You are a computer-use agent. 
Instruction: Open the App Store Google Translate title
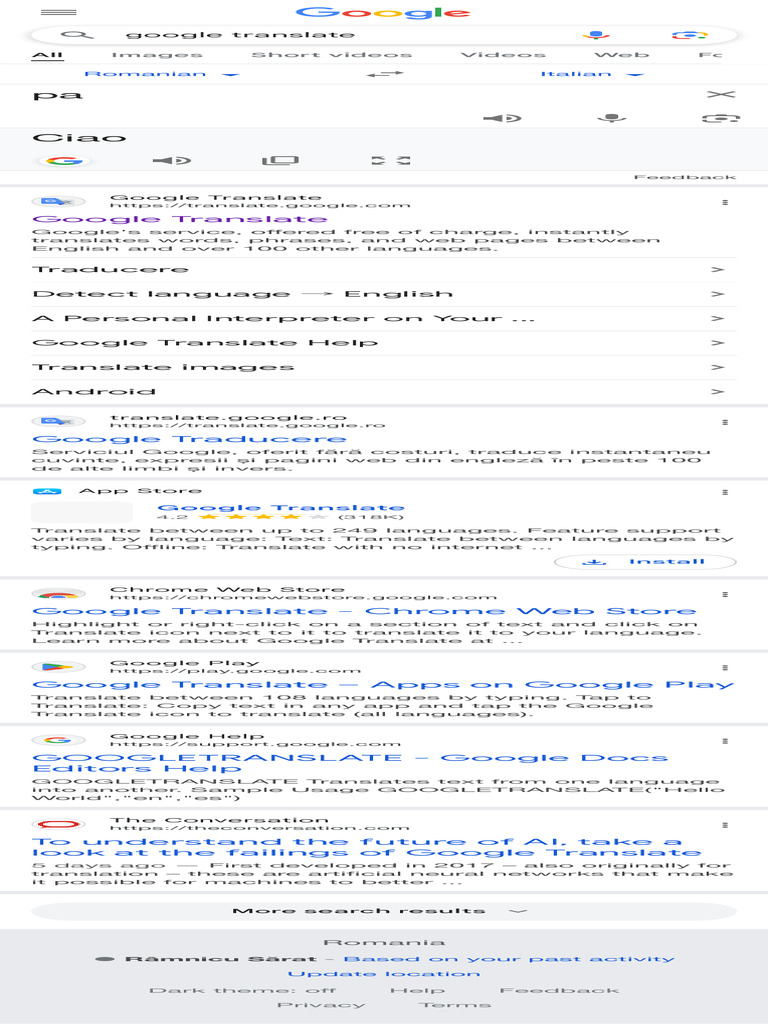pyautogui.click(x=281, y=508)
